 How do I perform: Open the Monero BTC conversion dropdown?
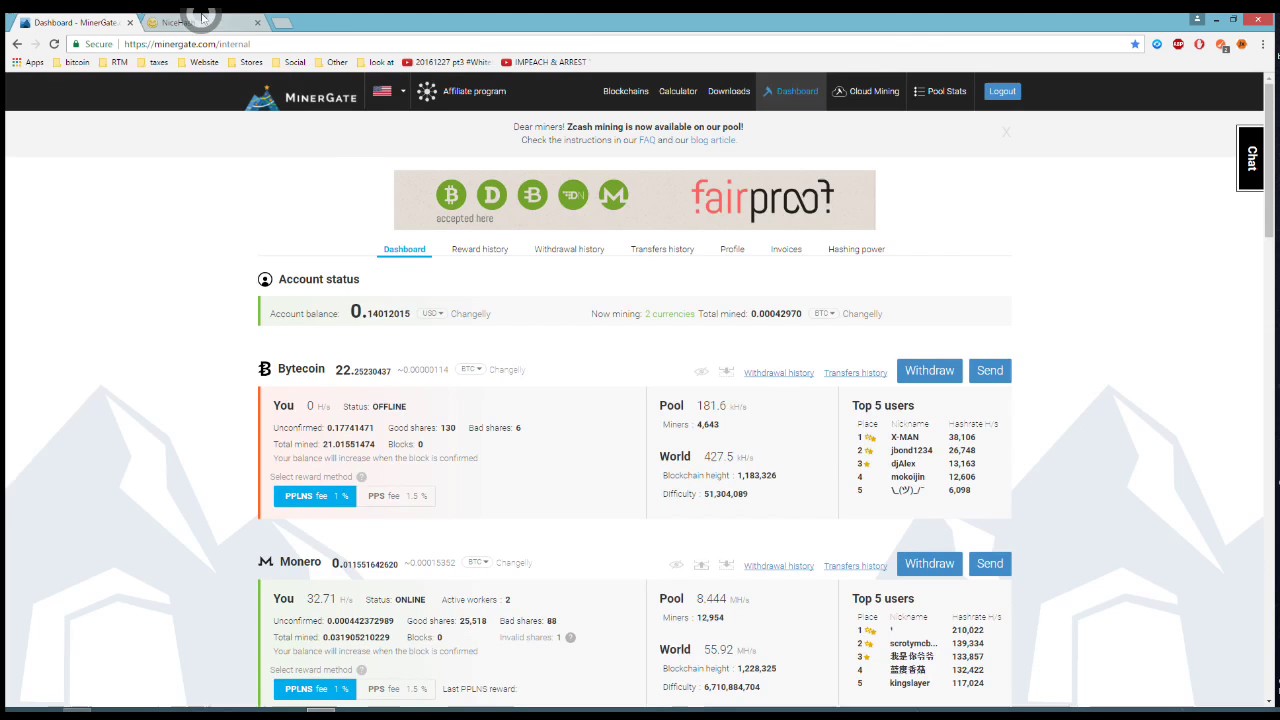(478, 563)
